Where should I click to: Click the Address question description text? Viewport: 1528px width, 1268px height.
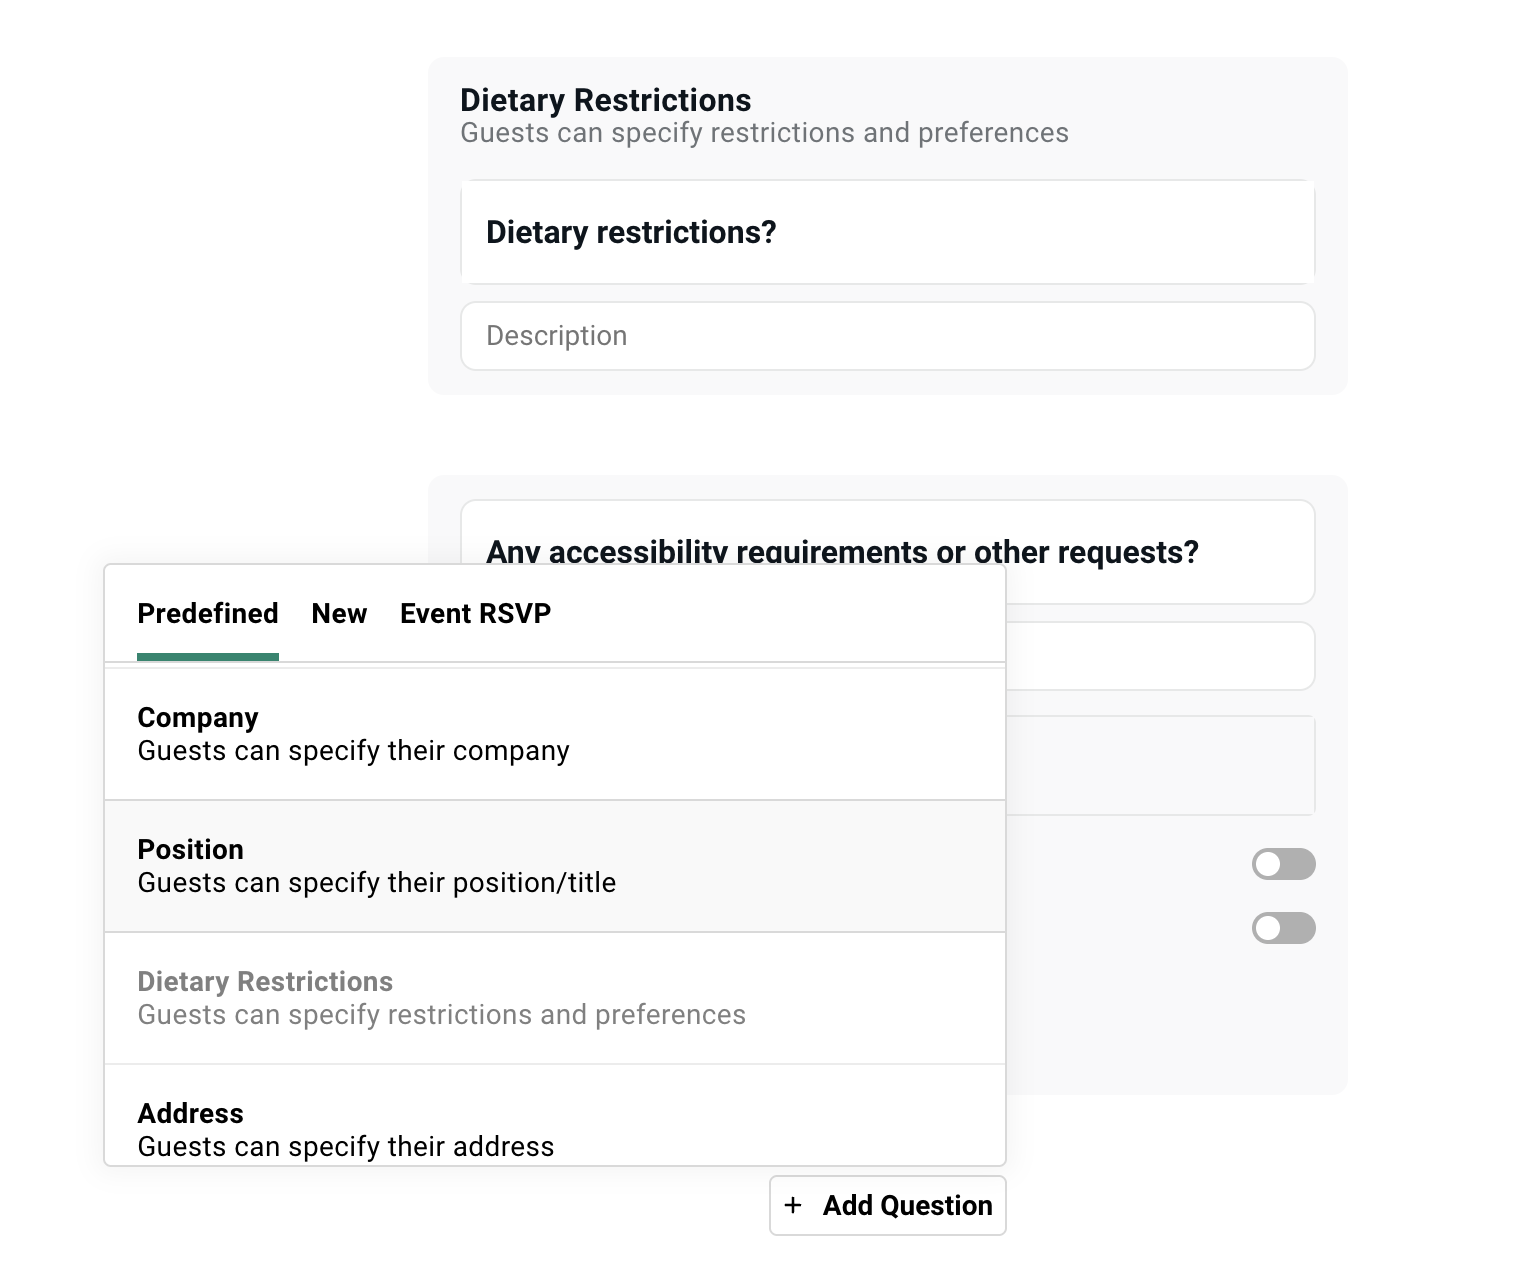(x=345, y=1146)
